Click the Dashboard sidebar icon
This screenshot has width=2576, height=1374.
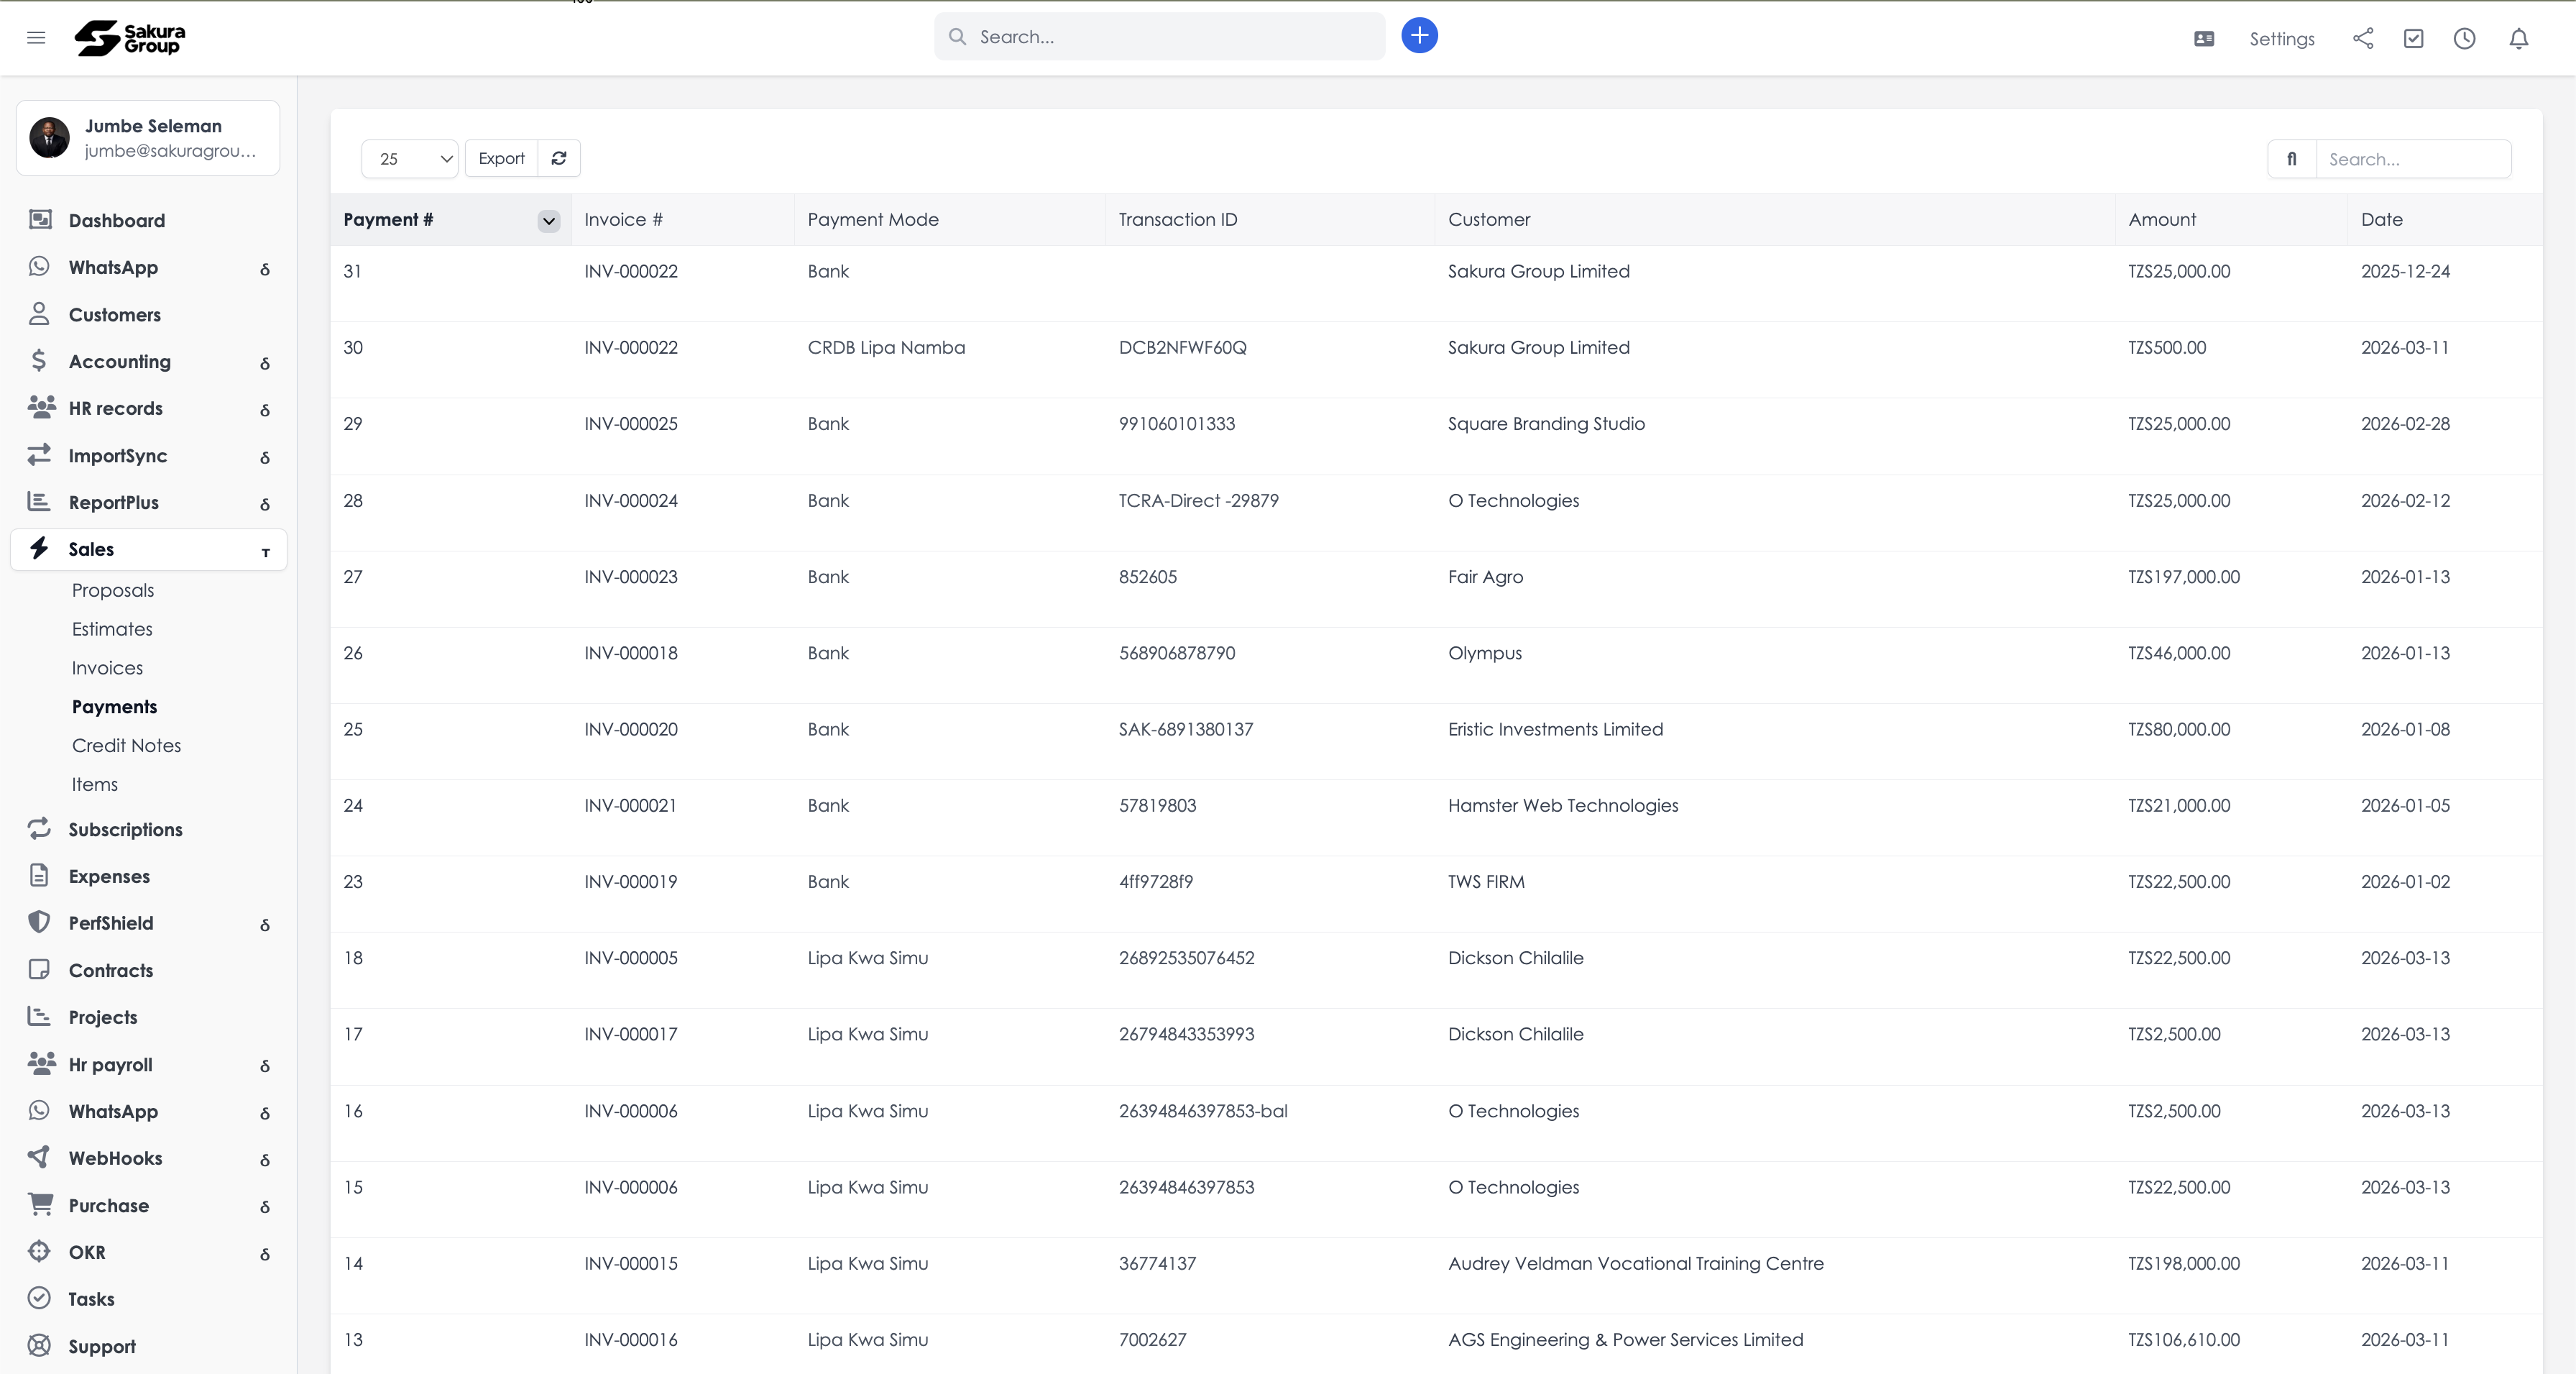[x=40, y=220]
